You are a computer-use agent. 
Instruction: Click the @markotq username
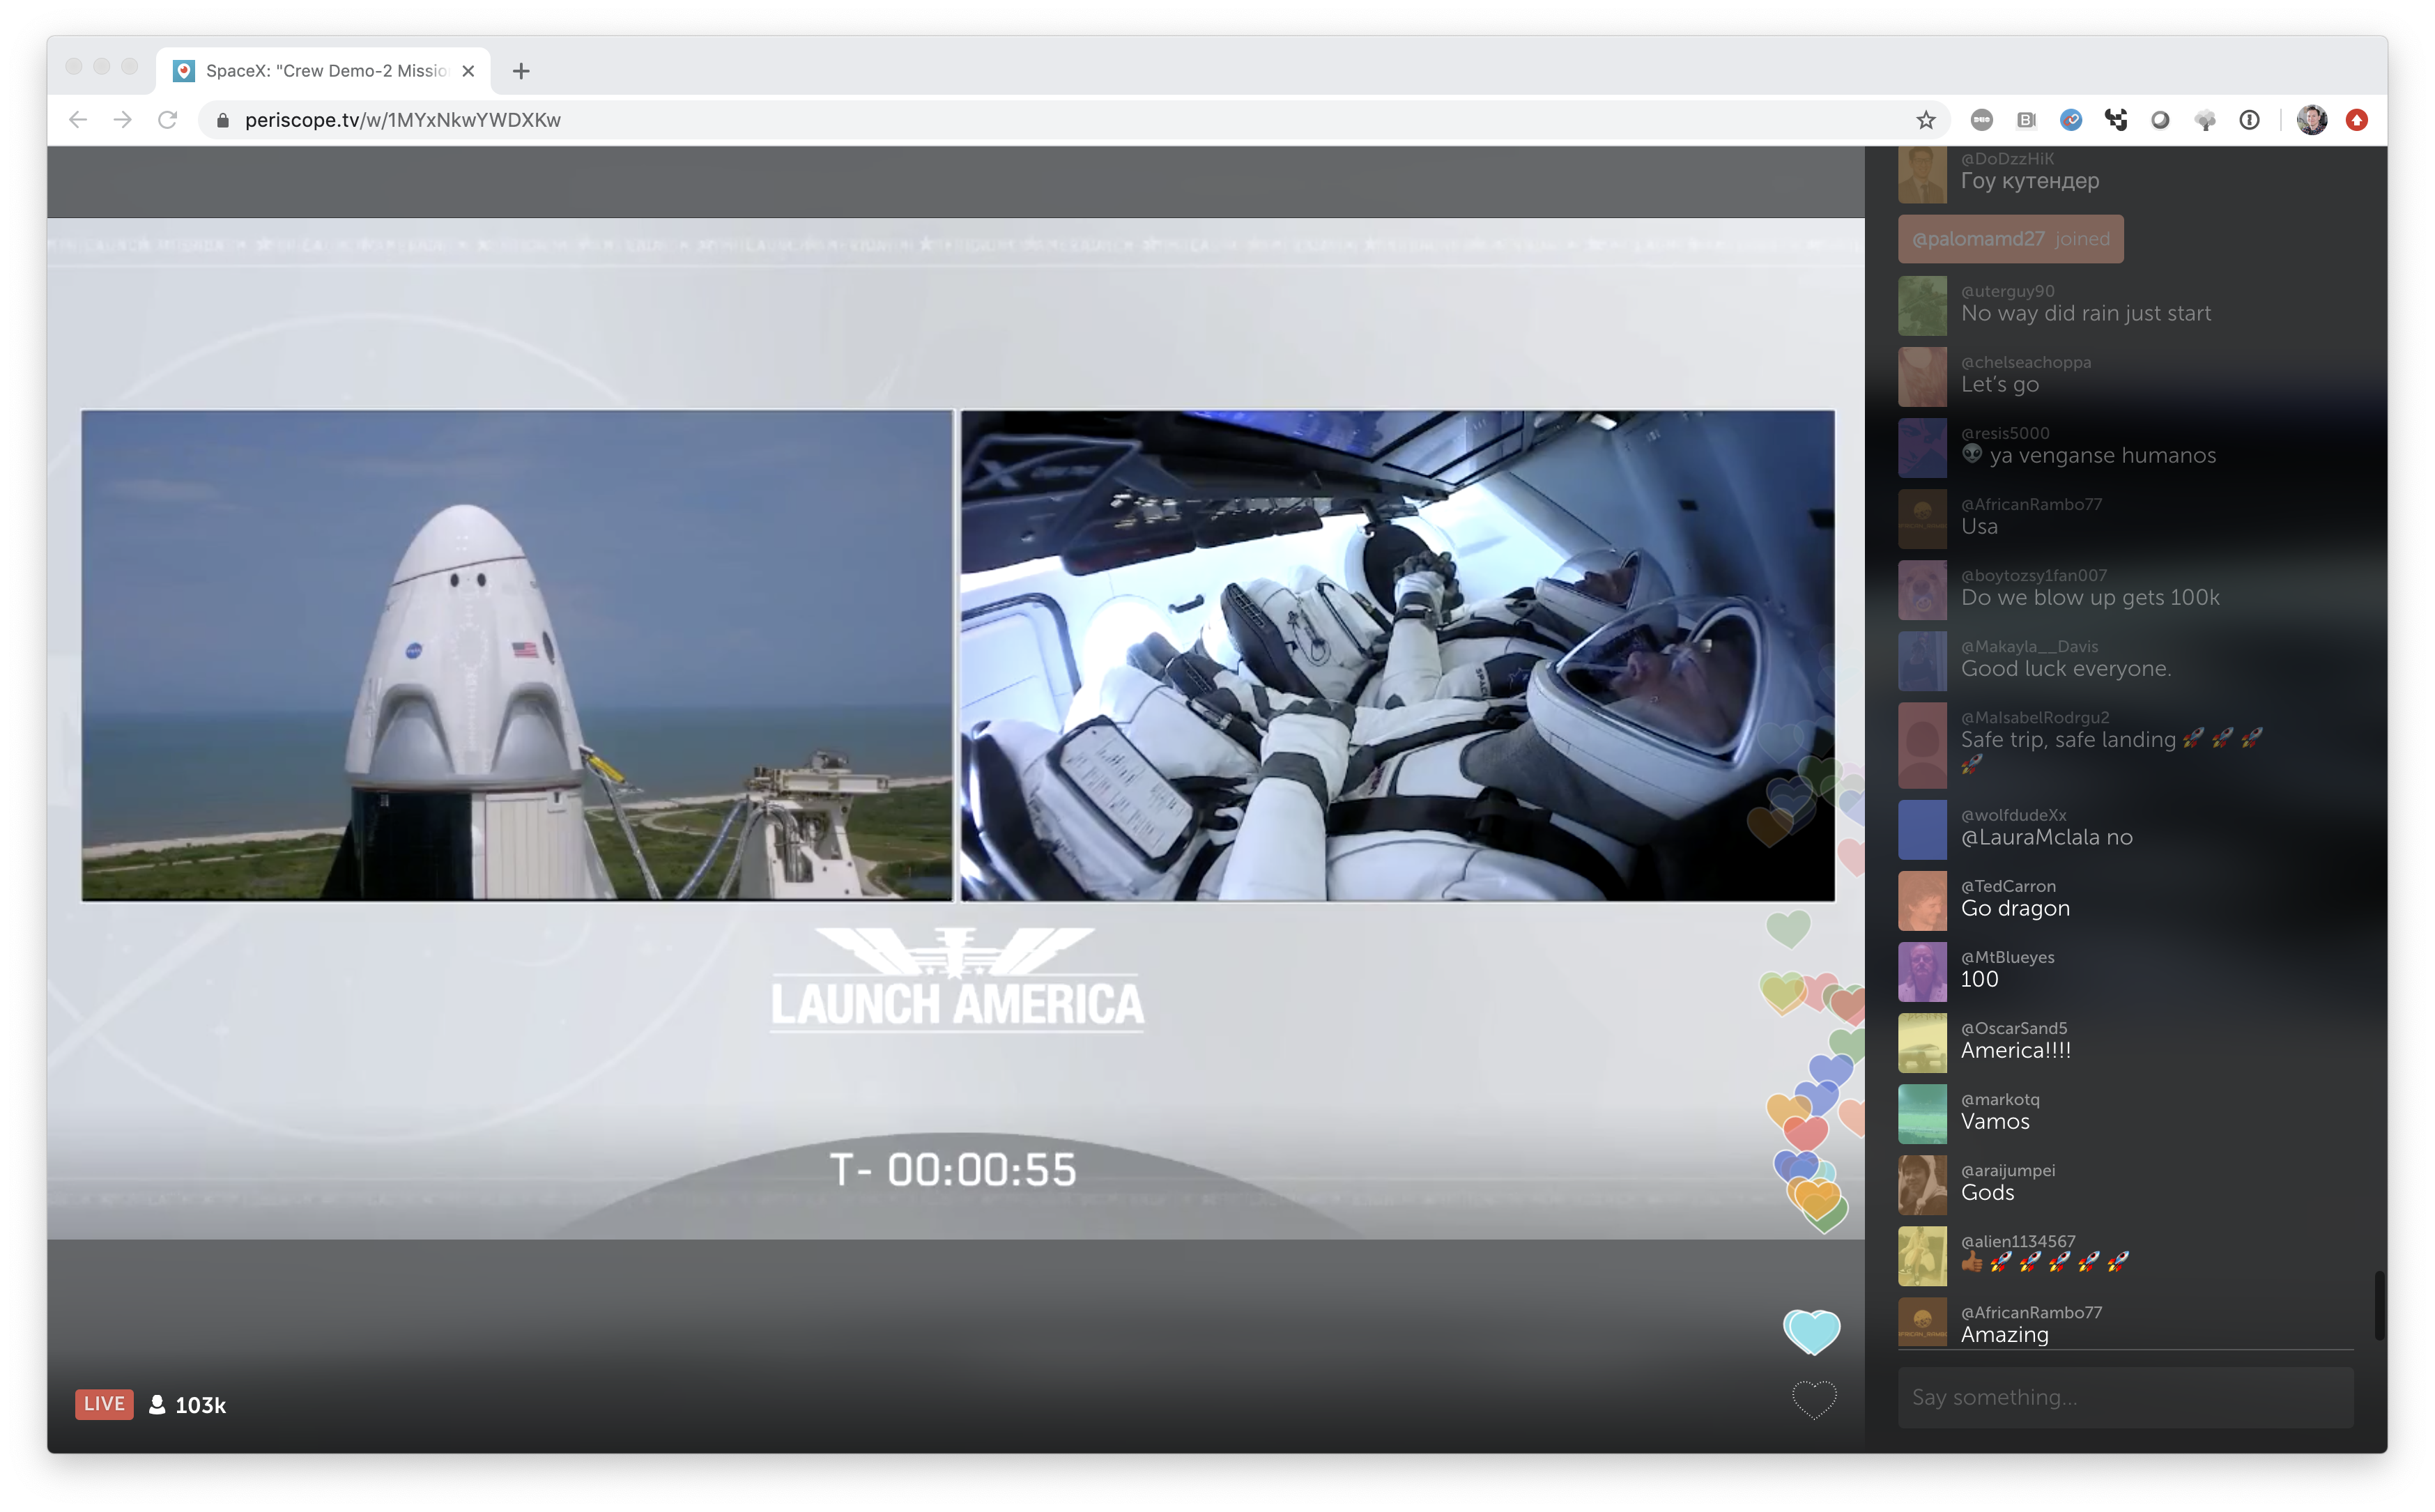pos(2000,1099)
